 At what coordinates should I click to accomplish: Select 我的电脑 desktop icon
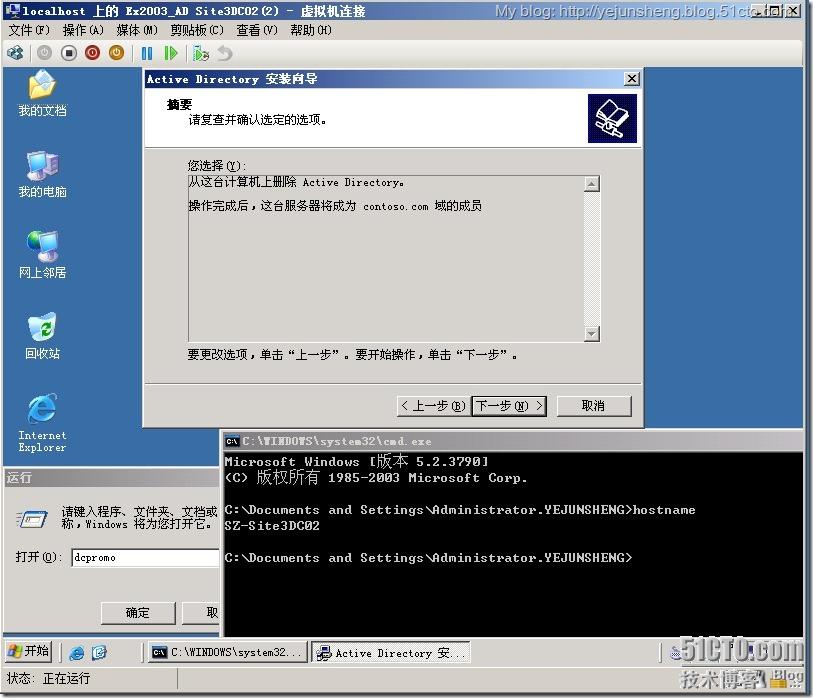click(42, 175)
